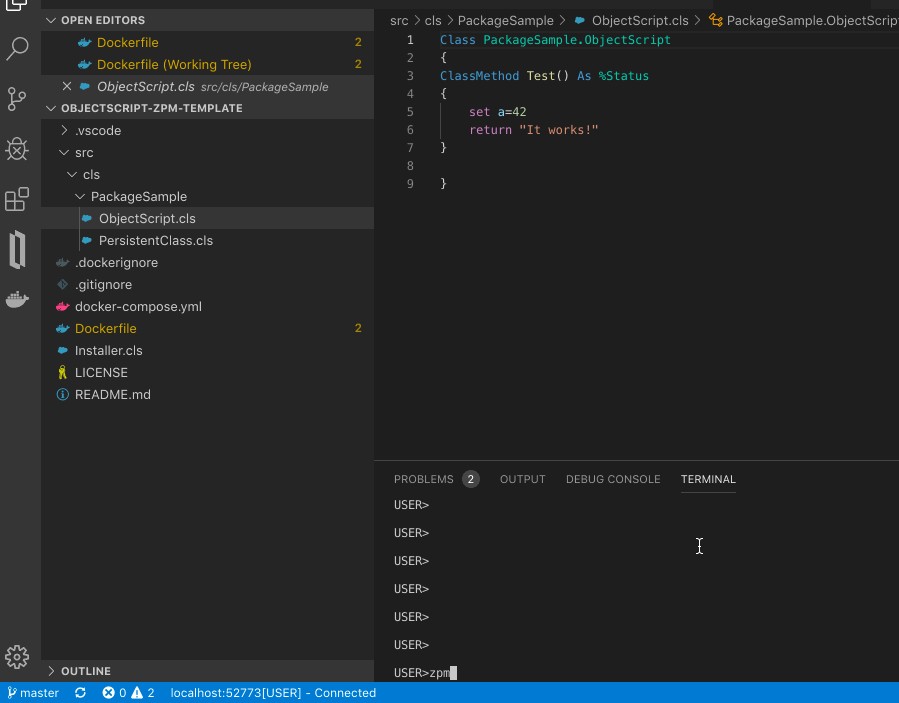
Task: Open the Manage gear menu
Action: (x=17, y=656)
